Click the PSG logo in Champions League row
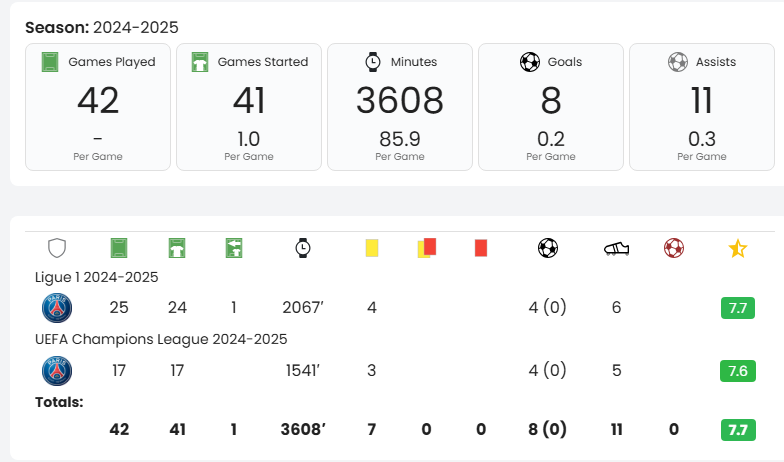 click(57, 370)
